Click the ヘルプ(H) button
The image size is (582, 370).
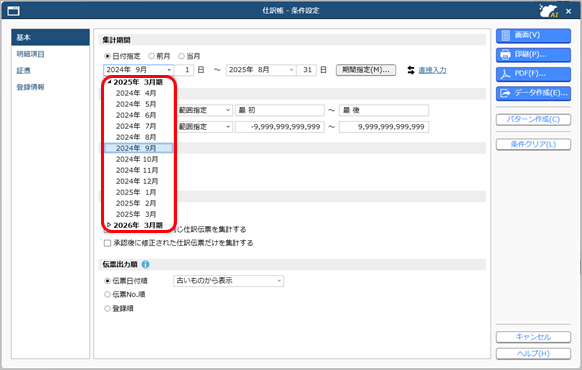point(533,354)
